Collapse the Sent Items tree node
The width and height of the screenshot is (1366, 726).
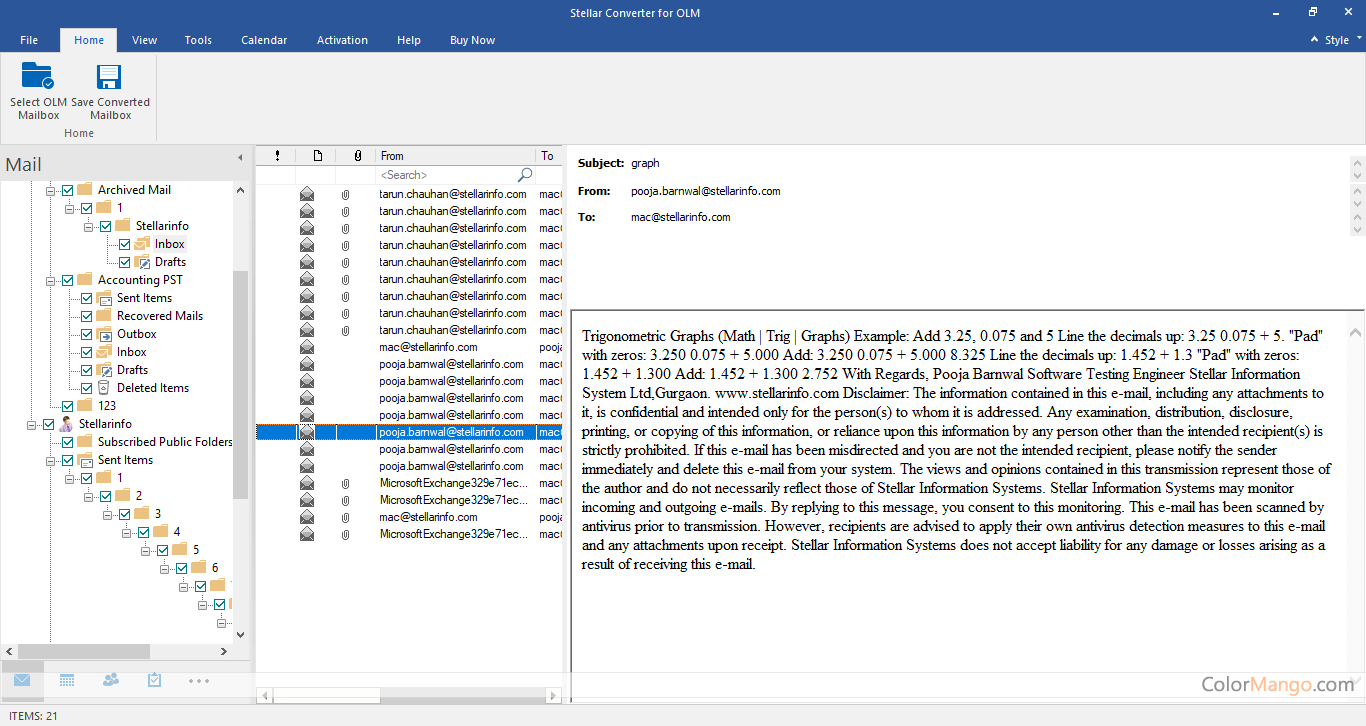tap(51, 460)
